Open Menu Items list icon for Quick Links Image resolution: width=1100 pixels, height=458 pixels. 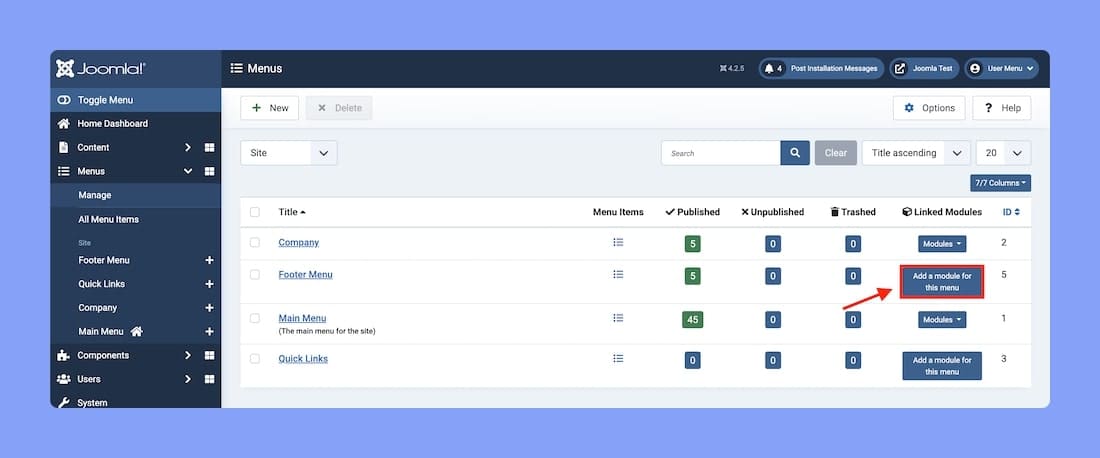[618, 358]
